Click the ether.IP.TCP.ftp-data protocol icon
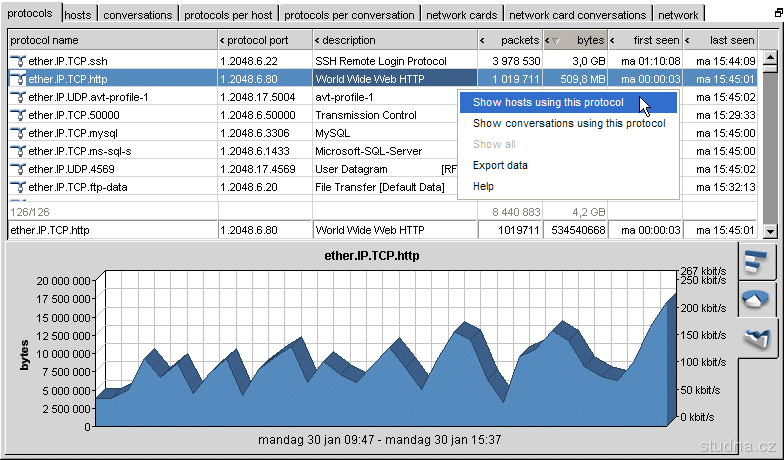Screen dimensions: 784x460 pyautogui.click(x=18, y=187)
